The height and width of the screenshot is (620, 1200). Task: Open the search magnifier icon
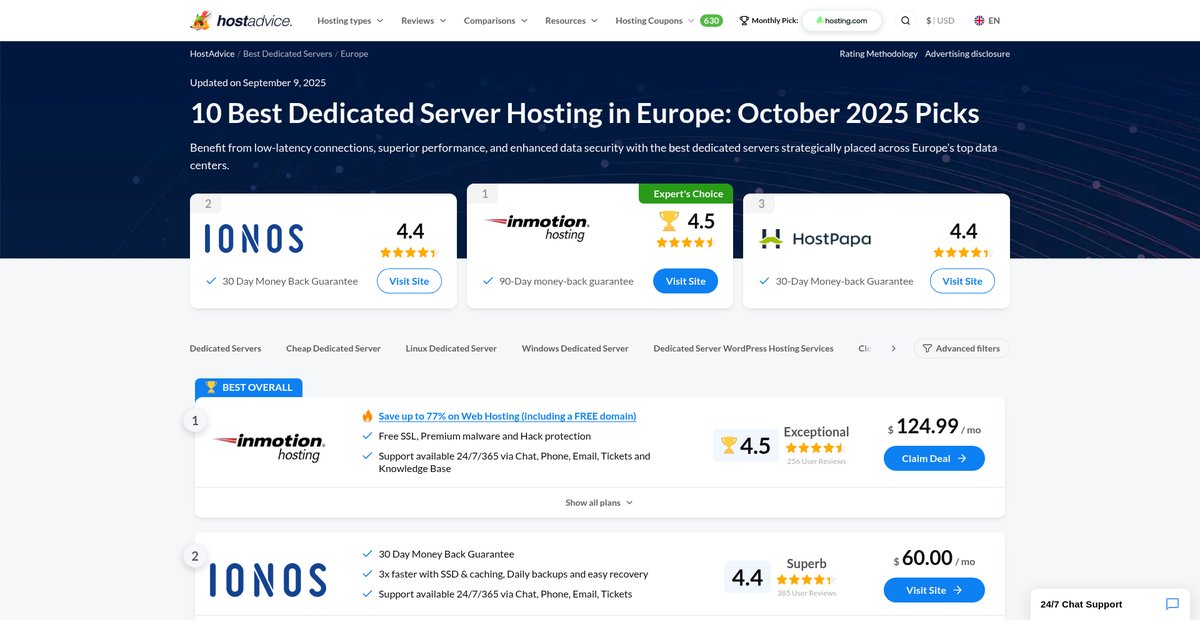pyautogui.click(x=905, y=20)
